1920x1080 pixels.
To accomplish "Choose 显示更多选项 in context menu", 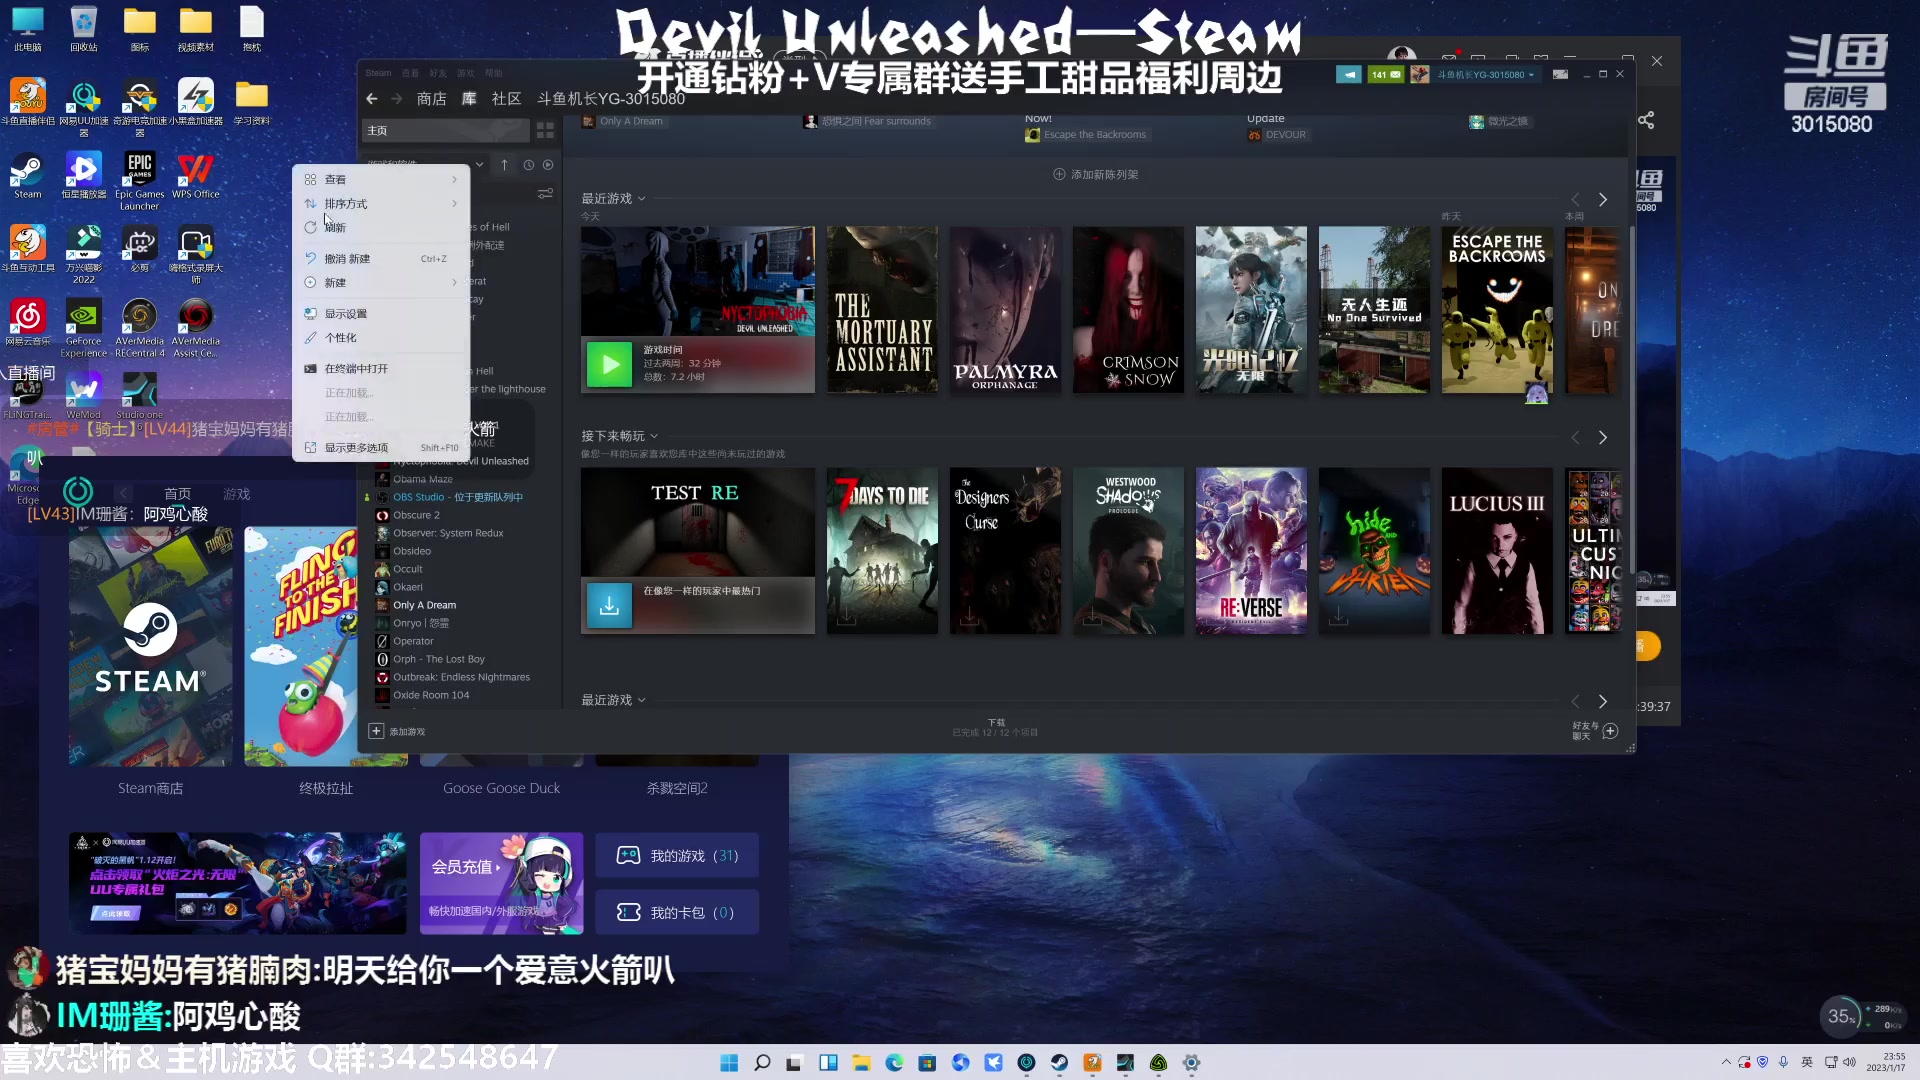I will click(381, 447).
